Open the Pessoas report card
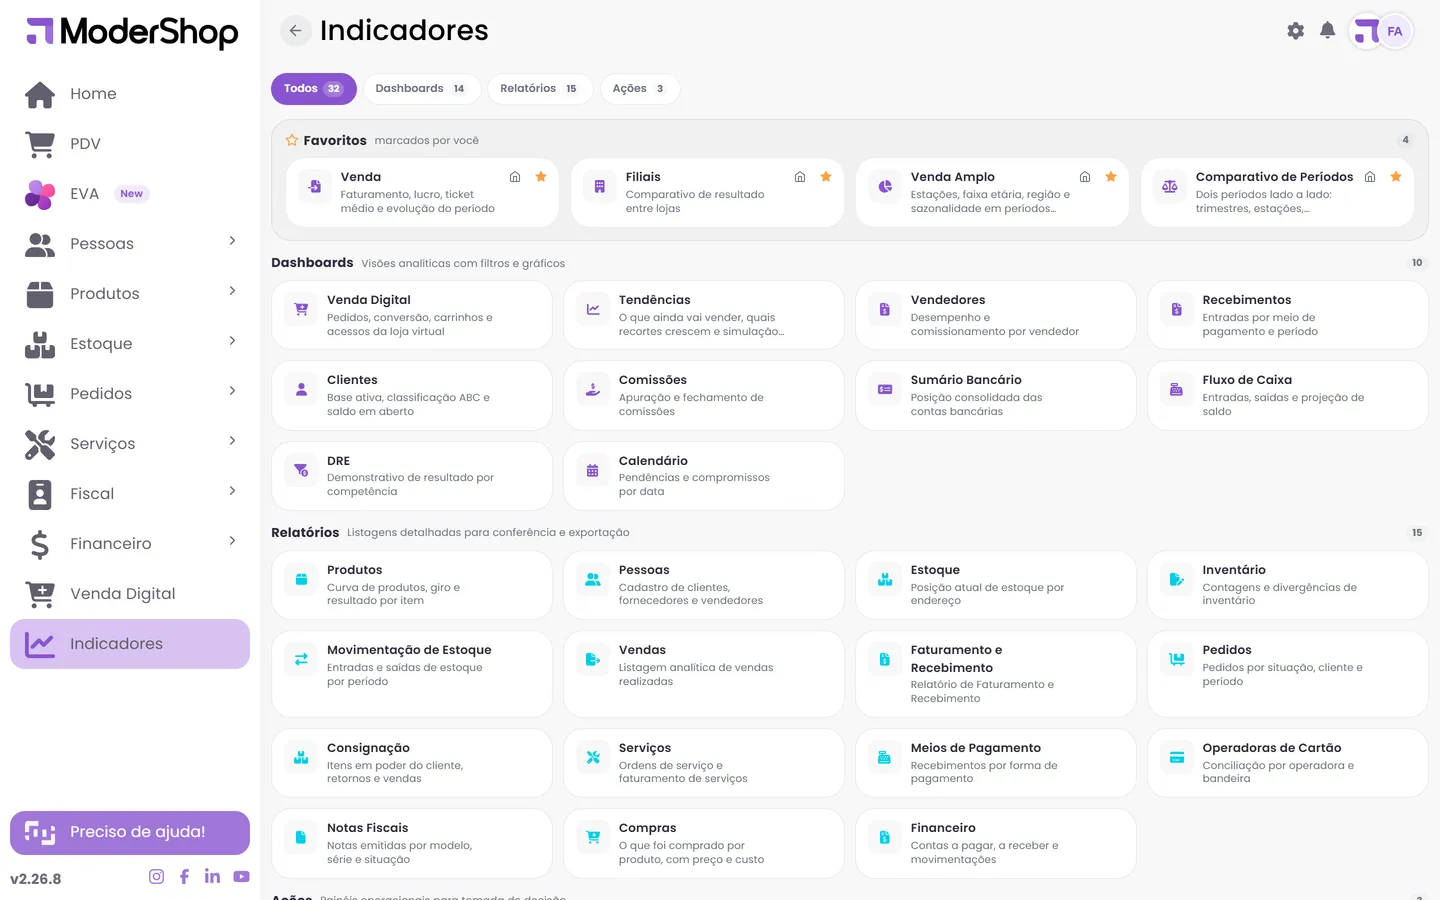 (704, 585)
